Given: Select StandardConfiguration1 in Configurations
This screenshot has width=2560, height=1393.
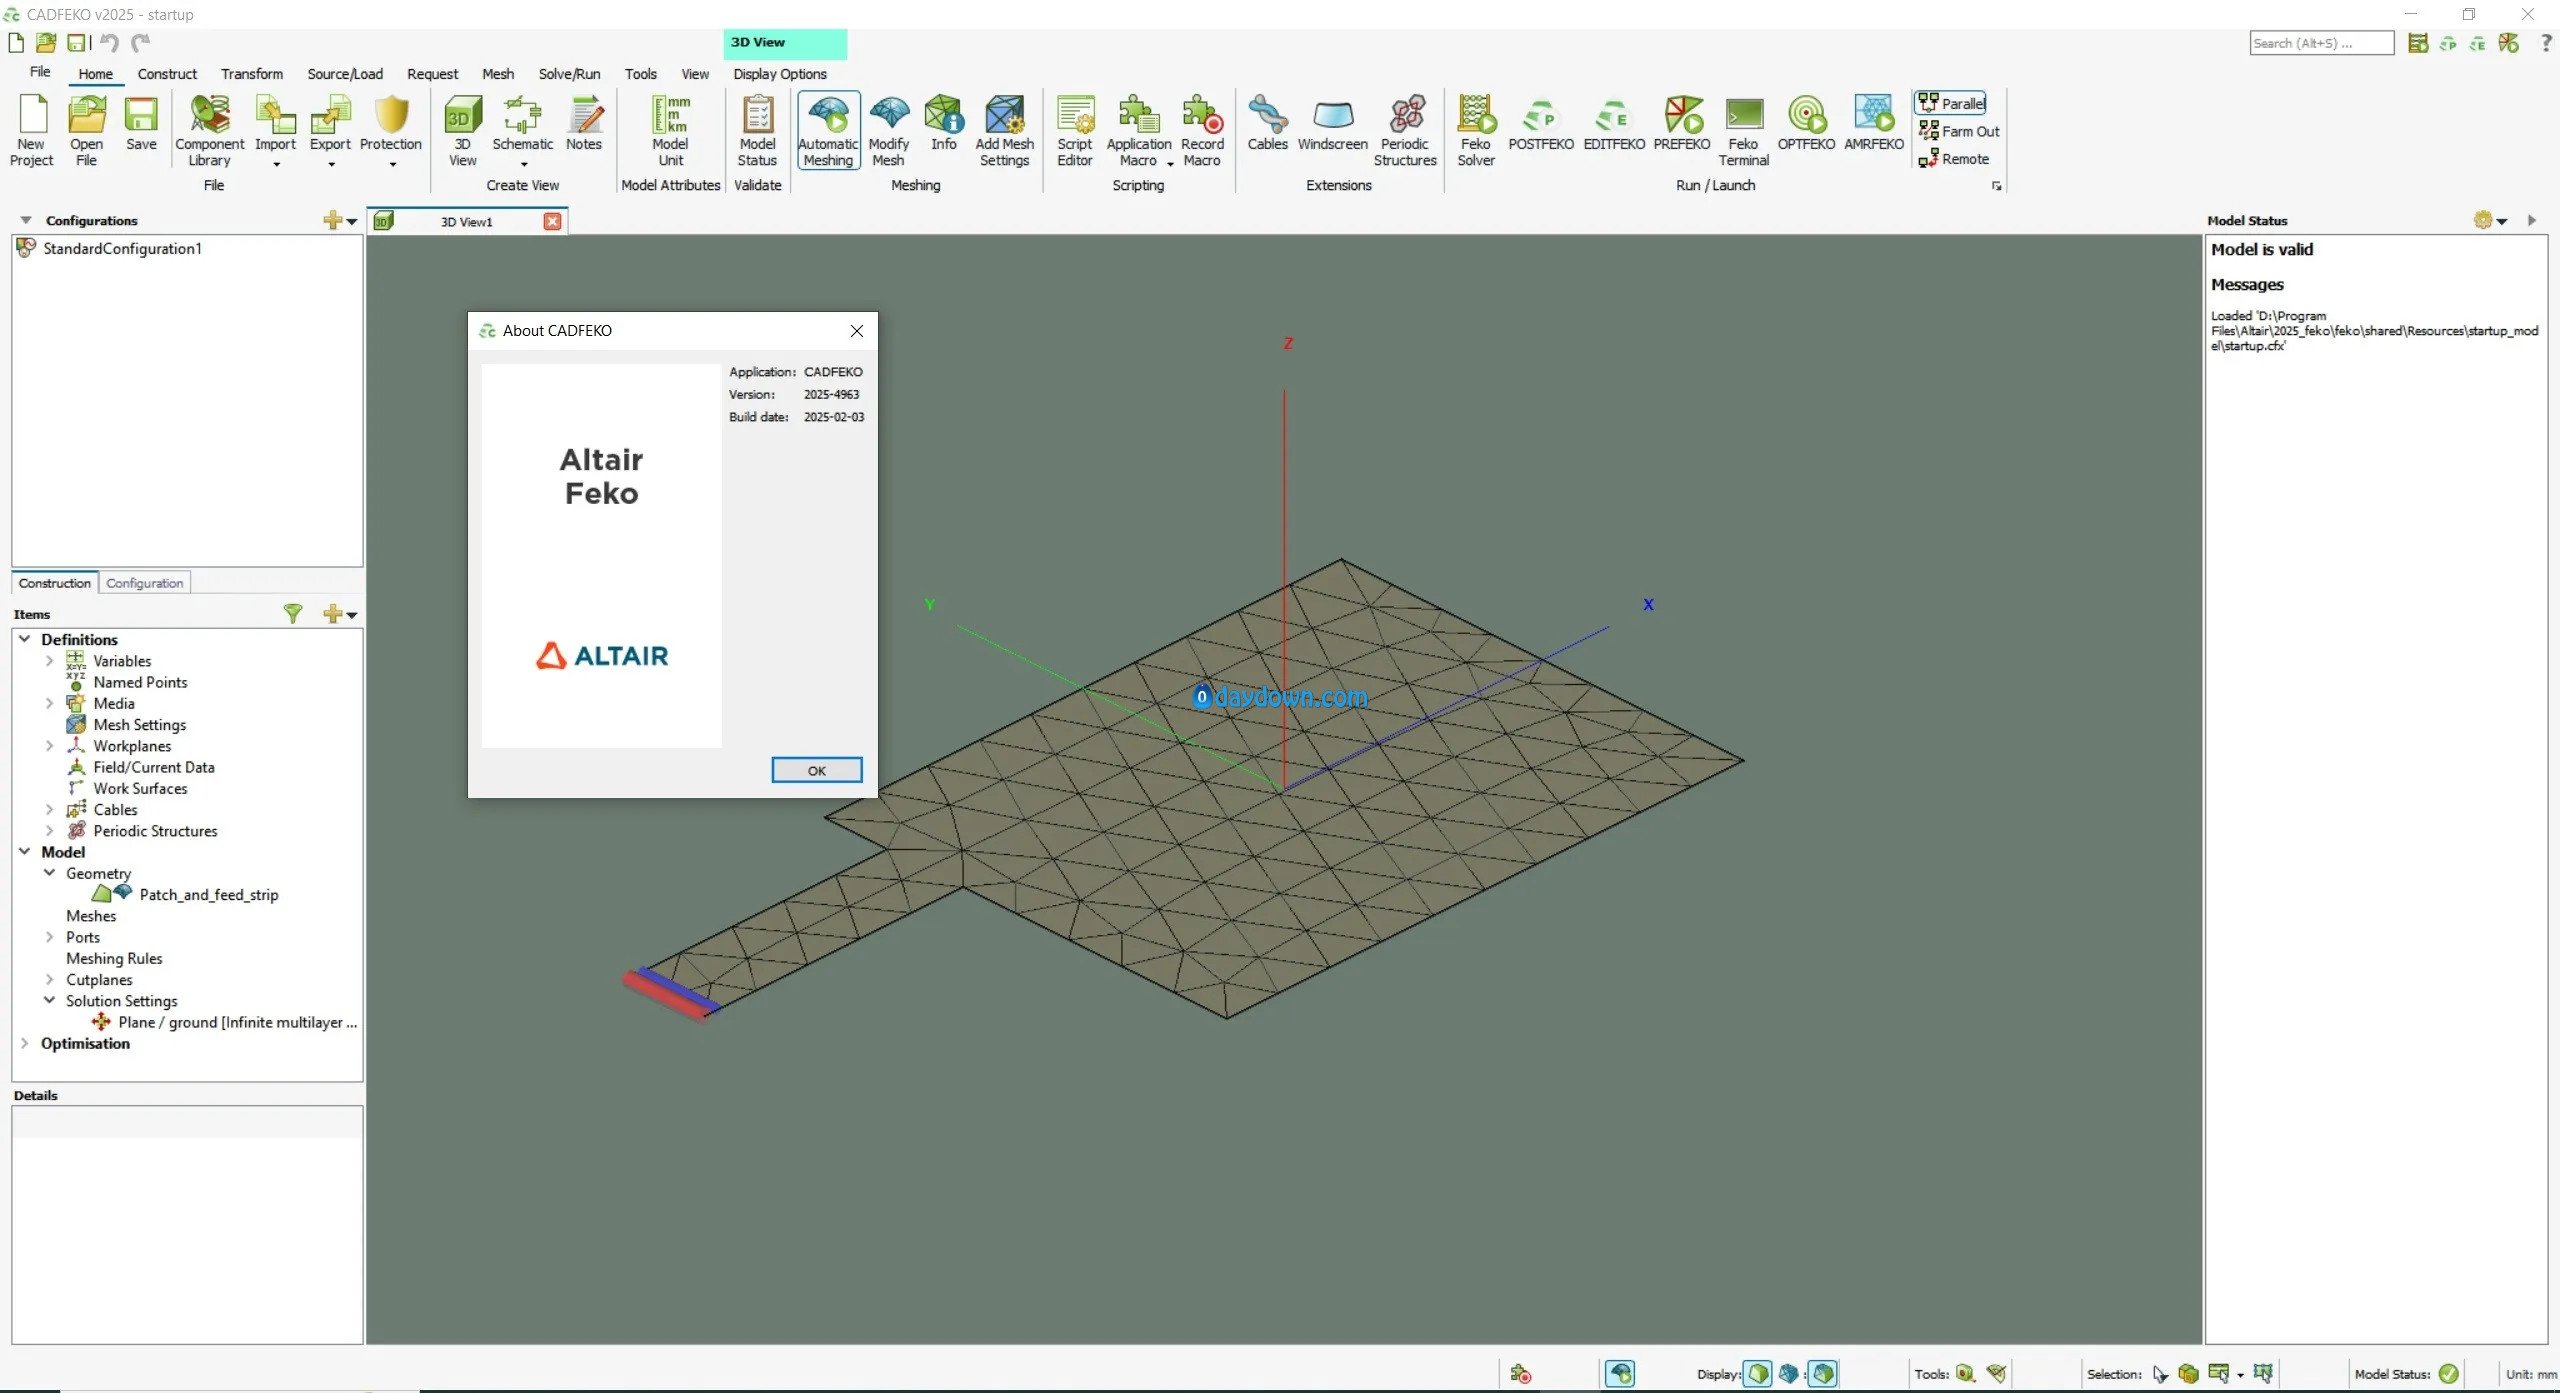Looking at the screenshot, I should (122, 248).
